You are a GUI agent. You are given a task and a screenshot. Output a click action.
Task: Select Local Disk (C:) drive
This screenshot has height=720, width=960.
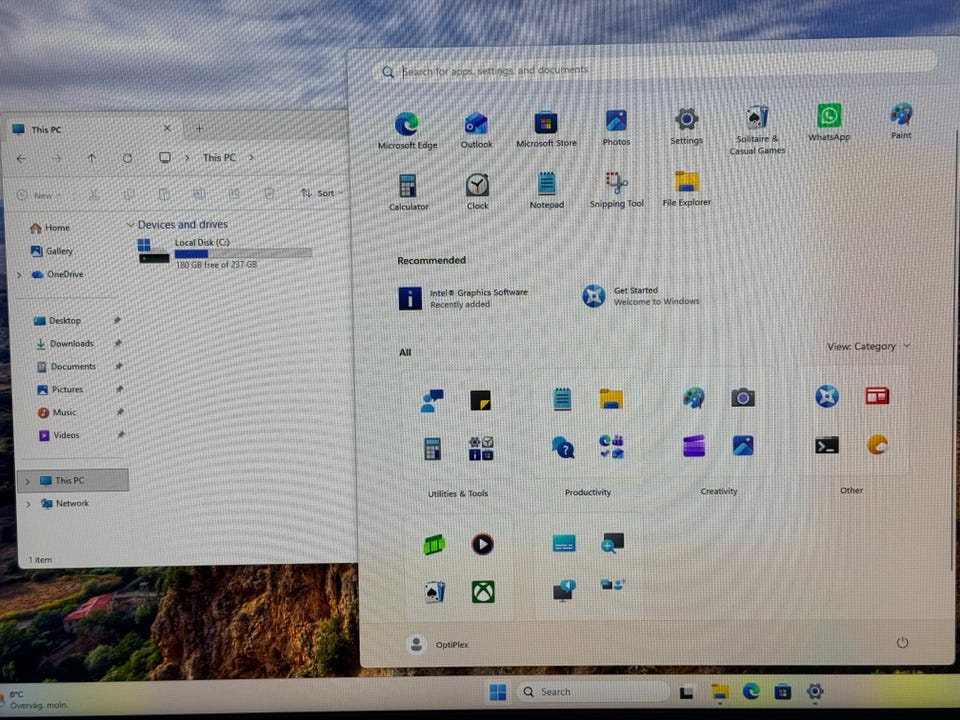pyautogui.click(x=225, y=253)
